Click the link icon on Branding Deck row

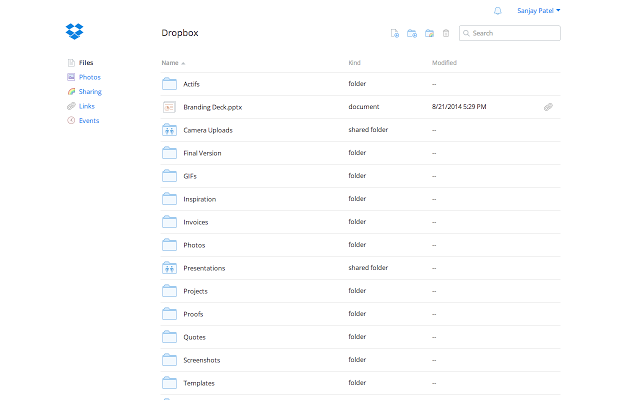pos(548,107)
